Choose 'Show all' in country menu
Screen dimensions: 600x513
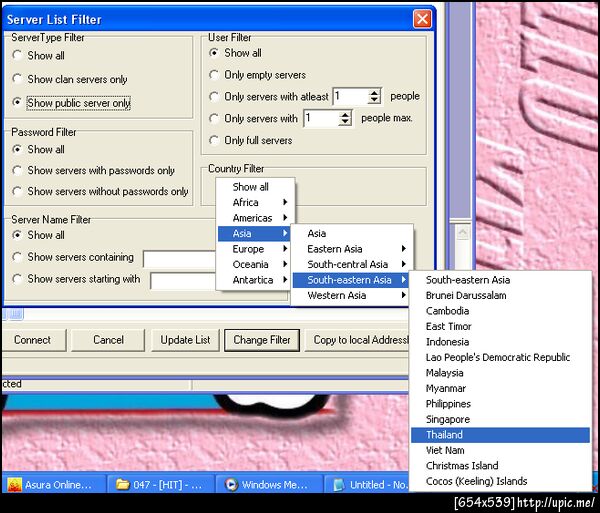coord(255,187)
